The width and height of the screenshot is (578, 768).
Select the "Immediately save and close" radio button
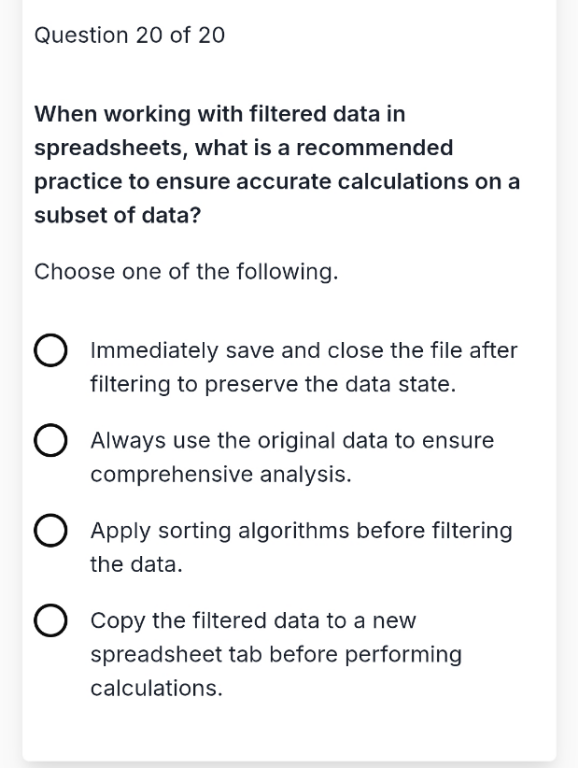coord(50,350)
